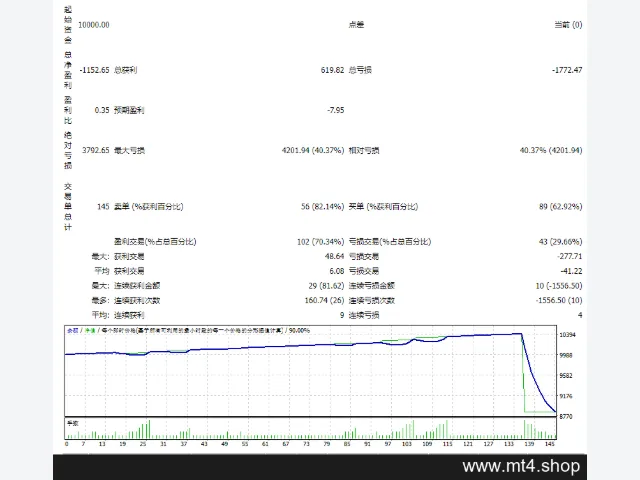Click average profit trade value 6.08
This screenshot has height=480, width=640.
tap(337, 271)
